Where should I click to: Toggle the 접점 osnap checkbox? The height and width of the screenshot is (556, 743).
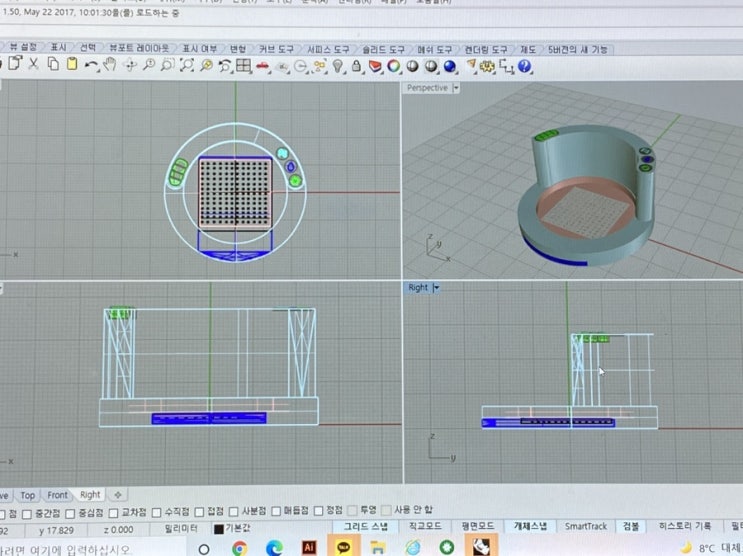199,512
